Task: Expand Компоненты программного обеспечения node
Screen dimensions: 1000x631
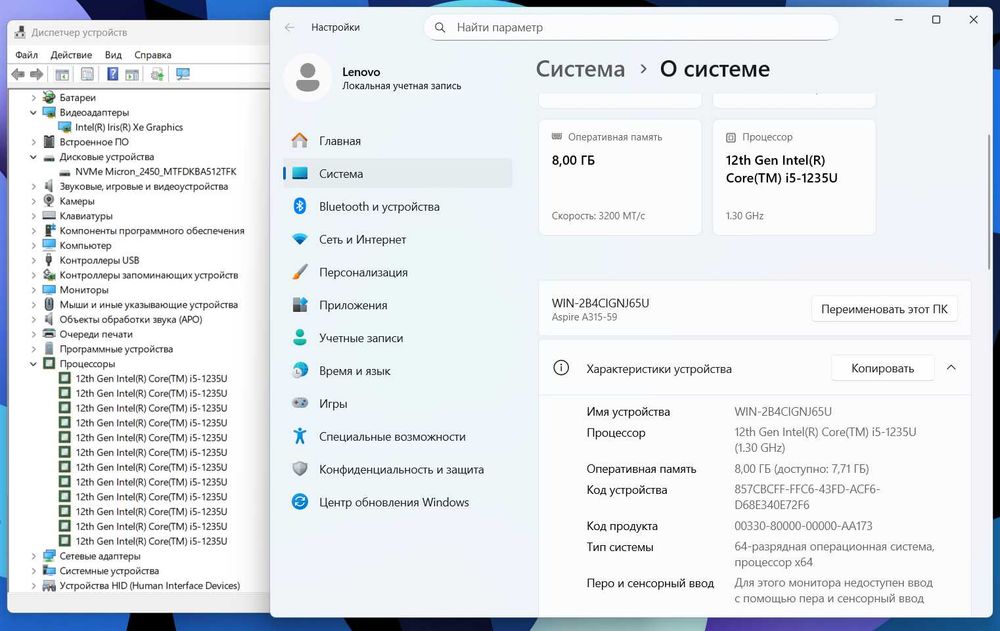Action: 34,231
